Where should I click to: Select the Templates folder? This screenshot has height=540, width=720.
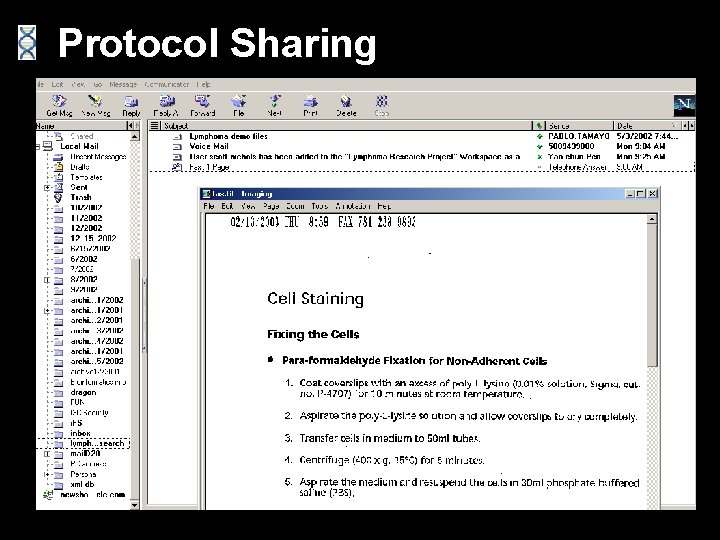86,177
